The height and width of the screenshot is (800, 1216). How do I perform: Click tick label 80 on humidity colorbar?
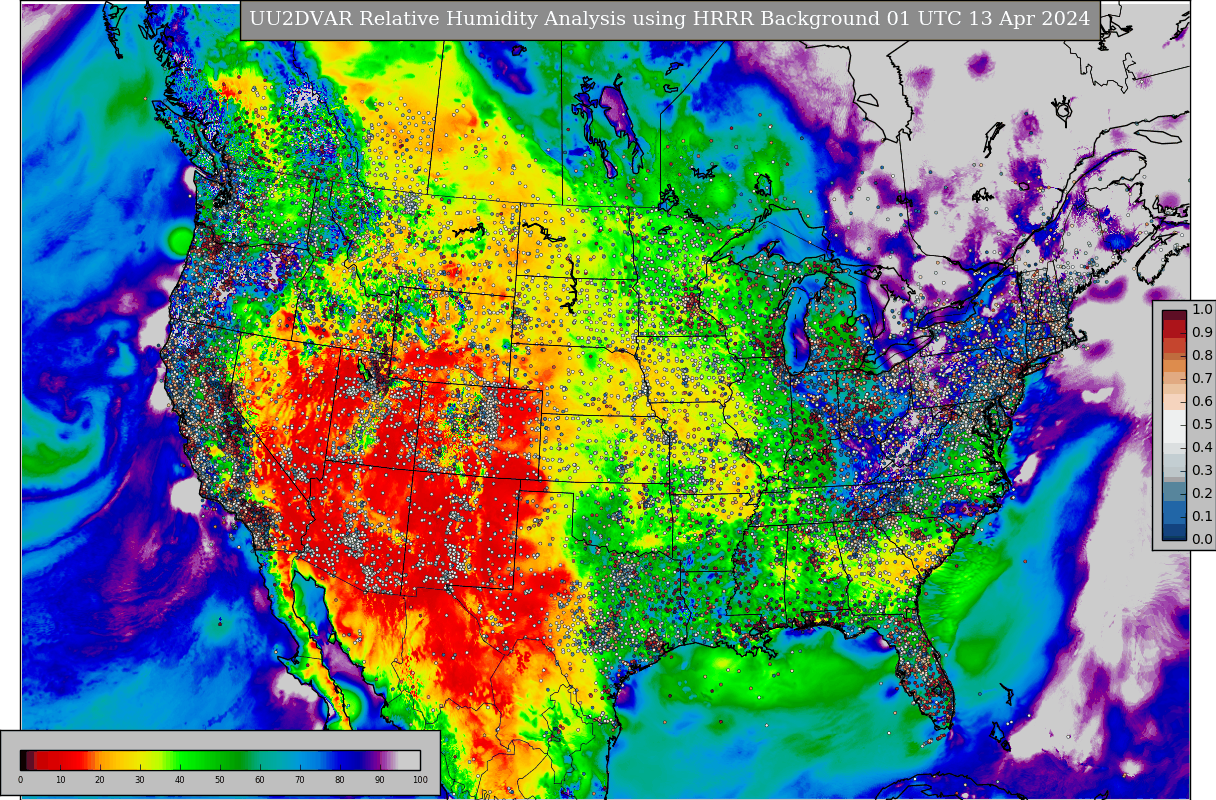(340, 780)
